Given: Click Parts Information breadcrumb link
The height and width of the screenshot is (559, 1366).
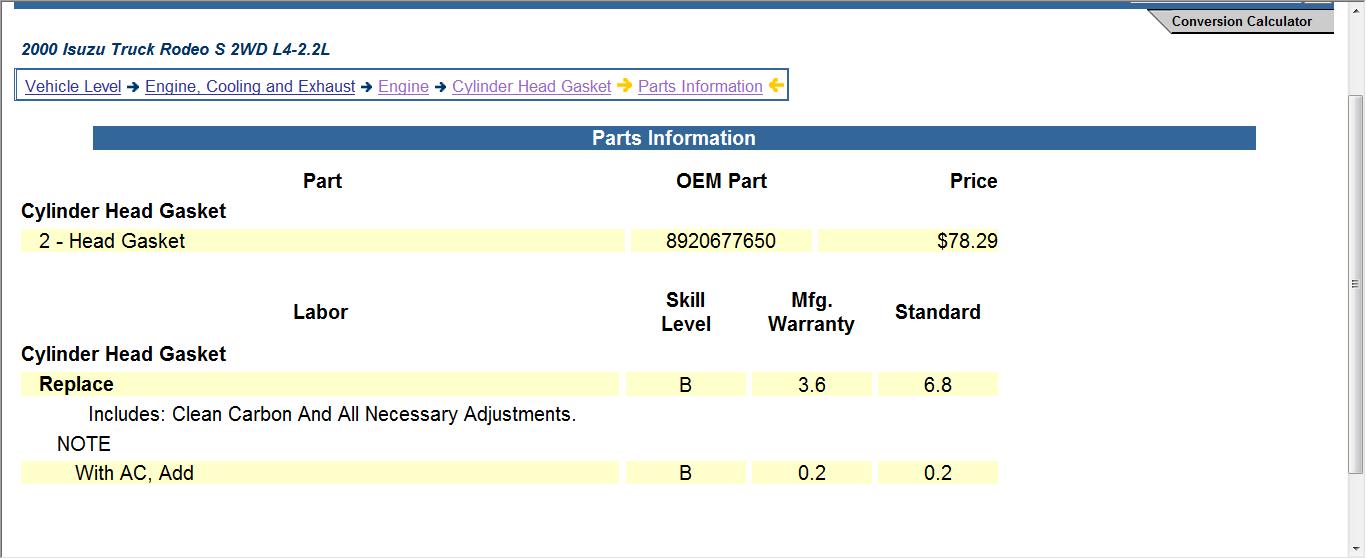Looking at the screenshot, I should click(700, 86).
